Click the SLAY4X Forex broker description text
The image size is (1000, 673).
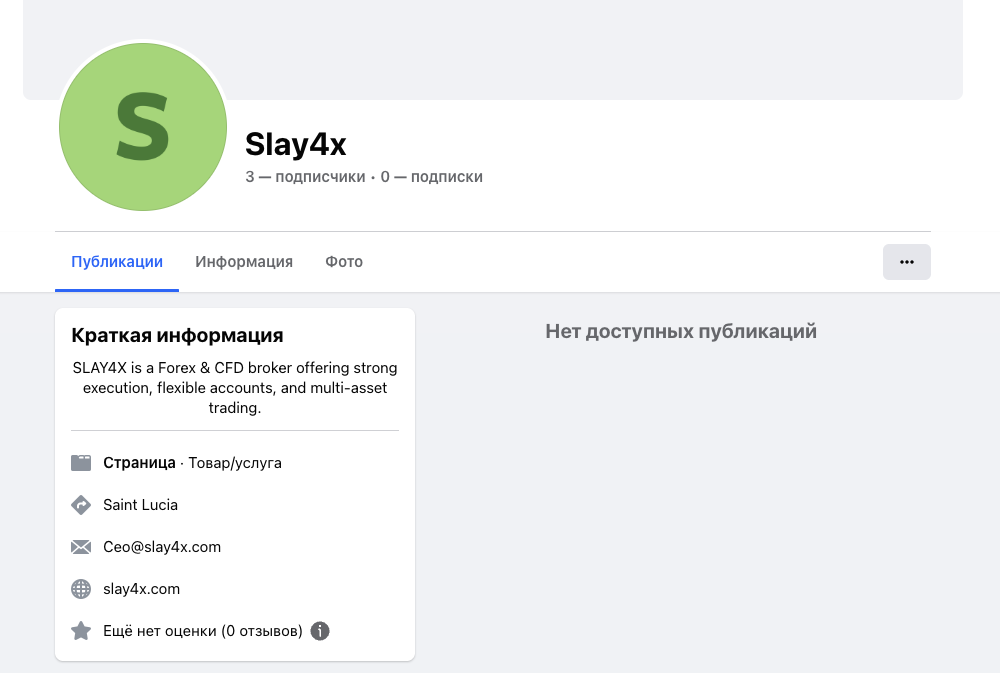click(x=235, y=388)
